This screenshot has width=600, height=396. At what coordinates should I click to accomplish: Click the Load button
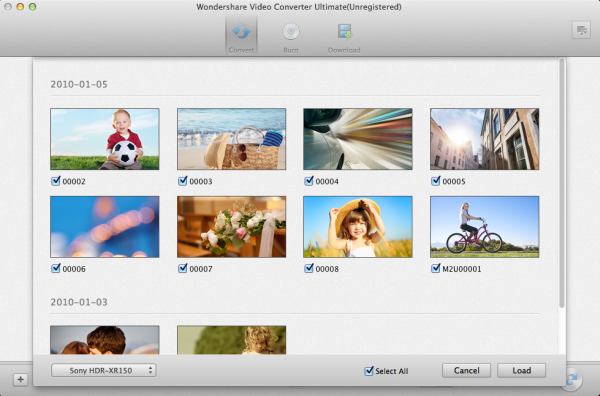pyautogui.click(x=521, y=370)
